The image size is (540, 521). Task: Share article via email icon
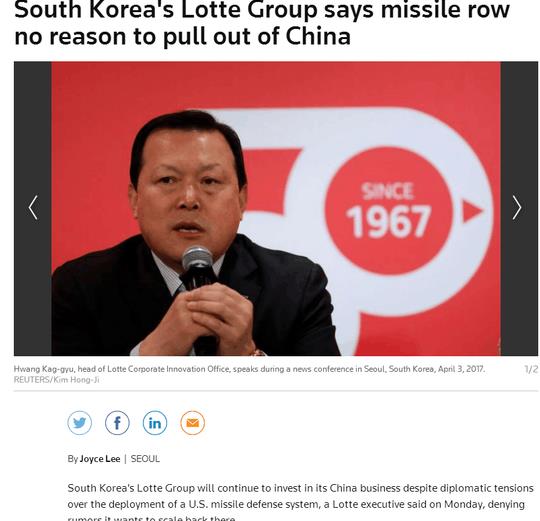click(x=193, y=423)
